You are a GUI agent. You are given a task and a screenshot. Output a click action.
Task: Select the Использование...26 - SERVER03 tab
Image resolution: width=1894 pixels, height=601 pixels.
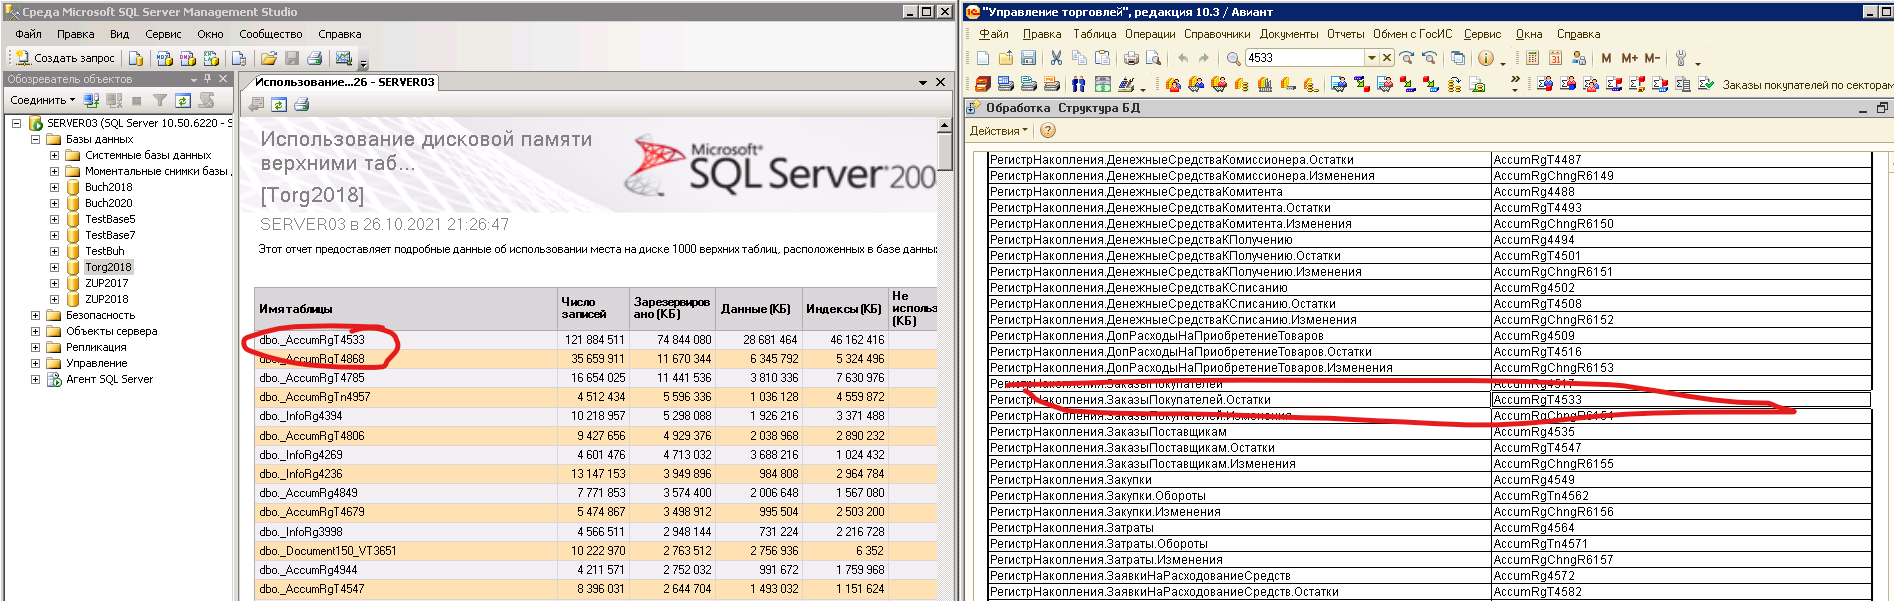[344, 82]
